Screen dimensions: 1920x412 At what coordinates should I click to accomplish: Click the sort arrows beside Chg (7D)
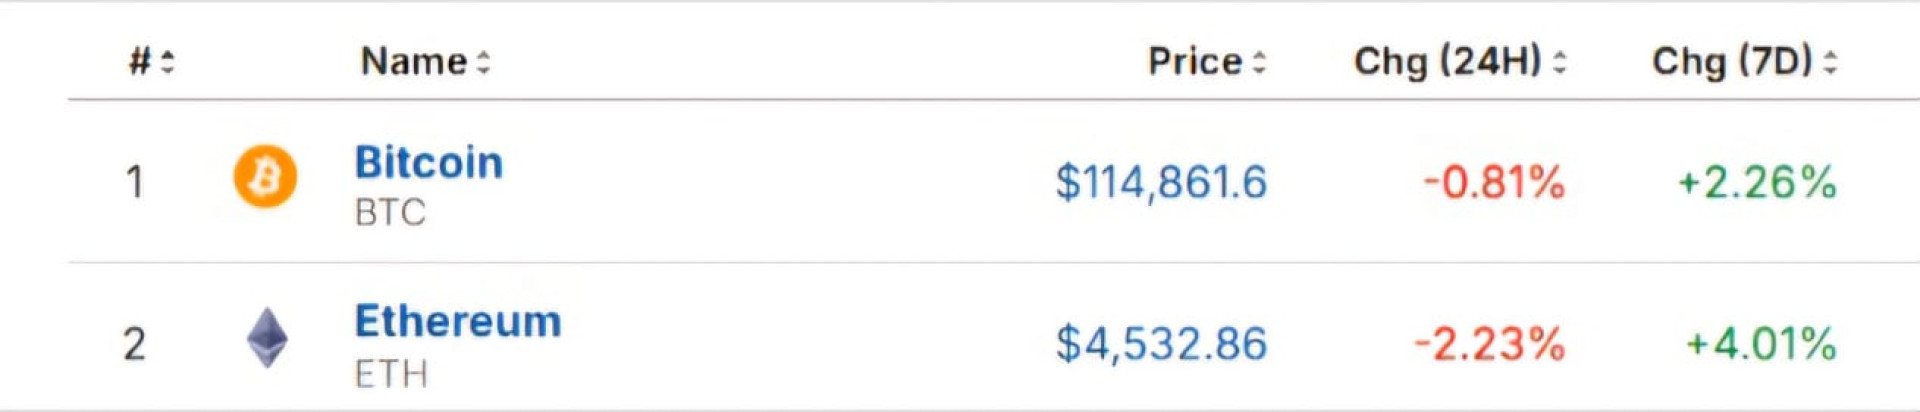click(x=1830, y=62)
